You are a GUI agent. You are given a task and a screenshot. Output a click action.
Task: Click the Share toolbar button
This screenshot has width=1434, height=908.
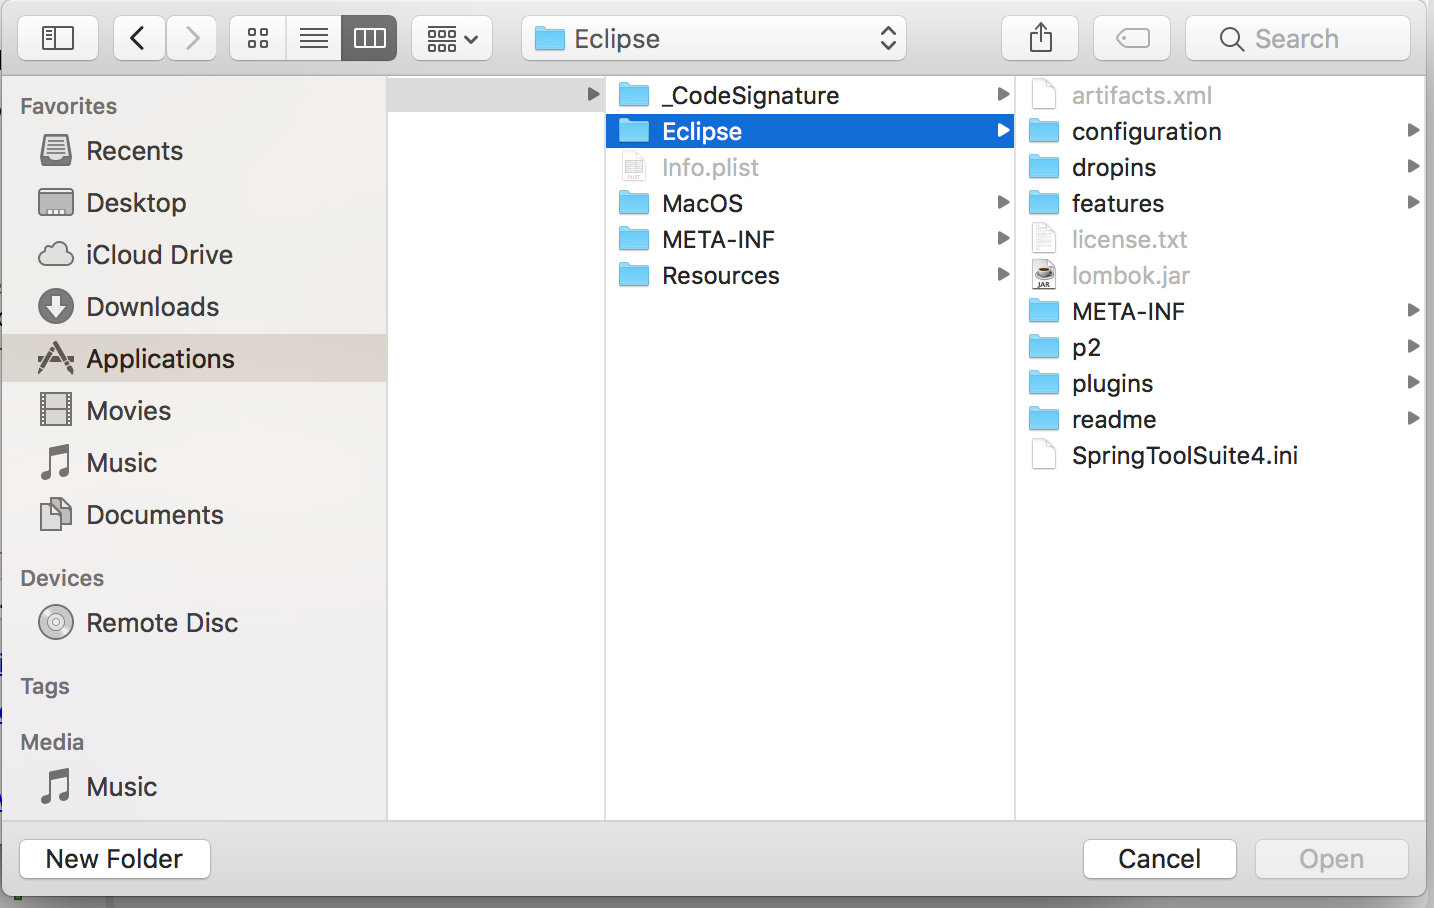coord(1040,39)
